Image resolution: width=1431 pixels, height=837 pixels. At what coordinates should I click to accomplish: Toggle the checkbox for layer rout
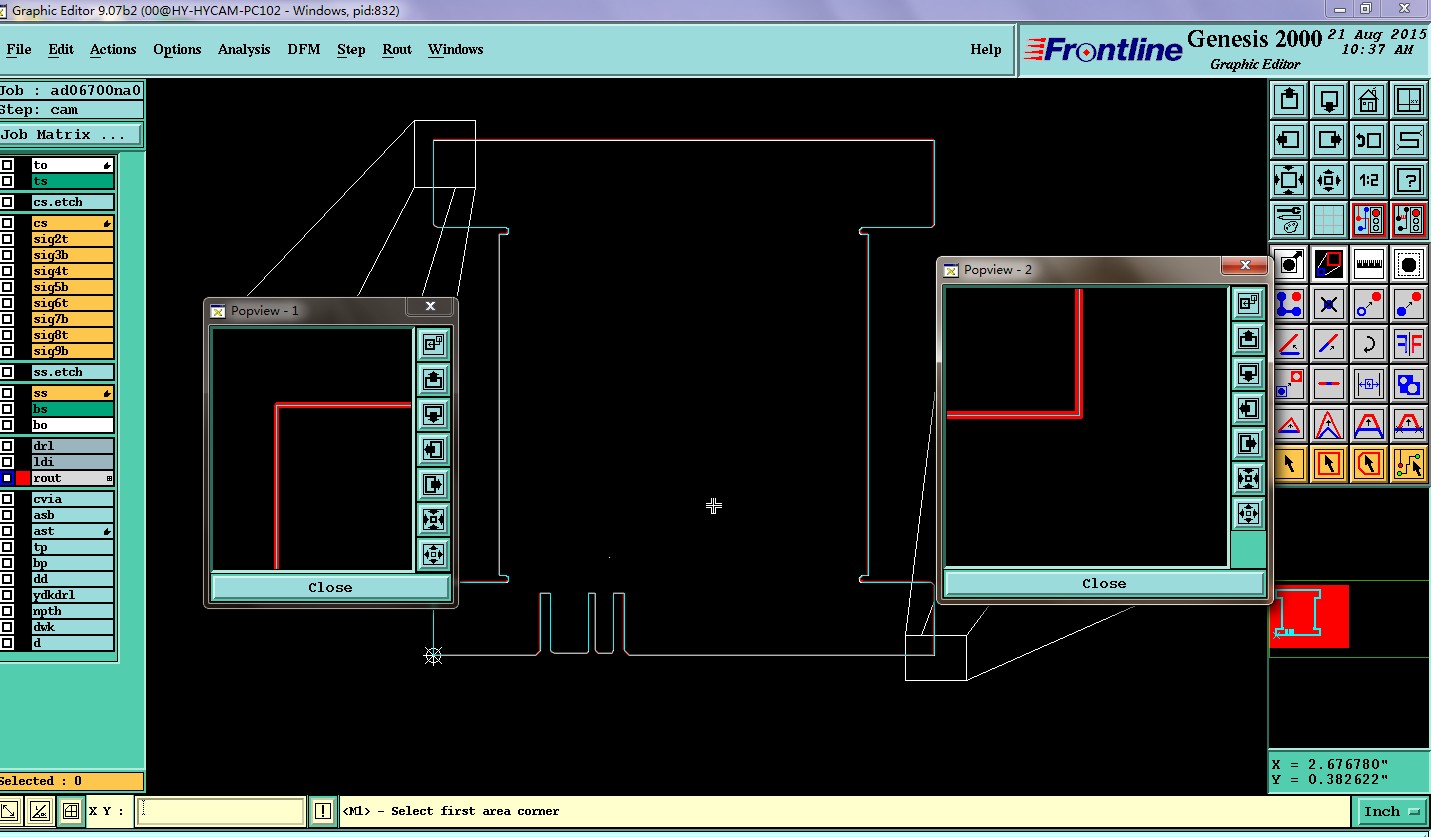[7, 478]
